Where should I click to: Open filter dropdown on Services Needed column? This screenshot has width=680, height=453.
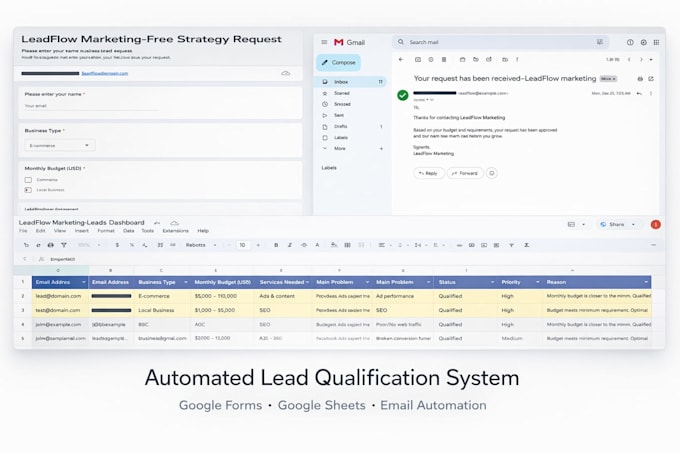click(x=307, y=282)
